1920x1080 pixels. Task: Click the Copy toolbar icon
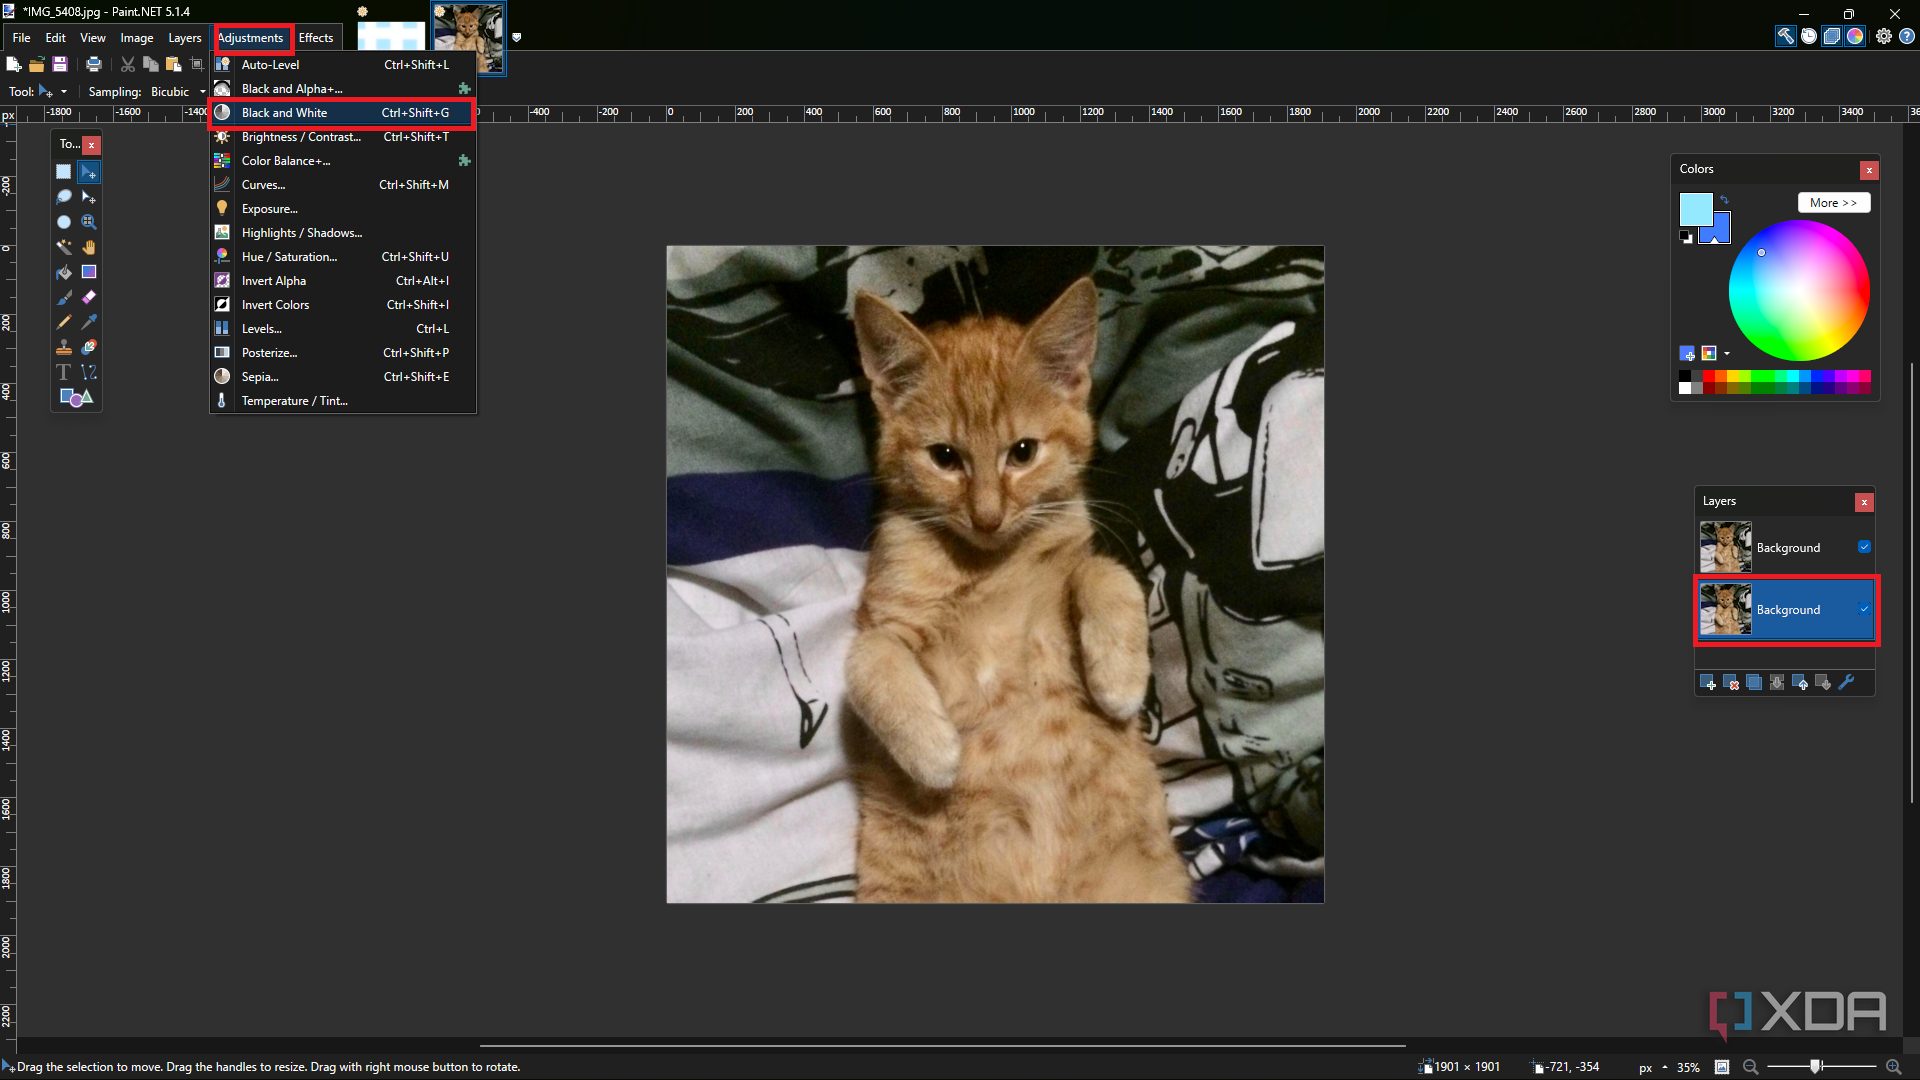pos(151,65)
